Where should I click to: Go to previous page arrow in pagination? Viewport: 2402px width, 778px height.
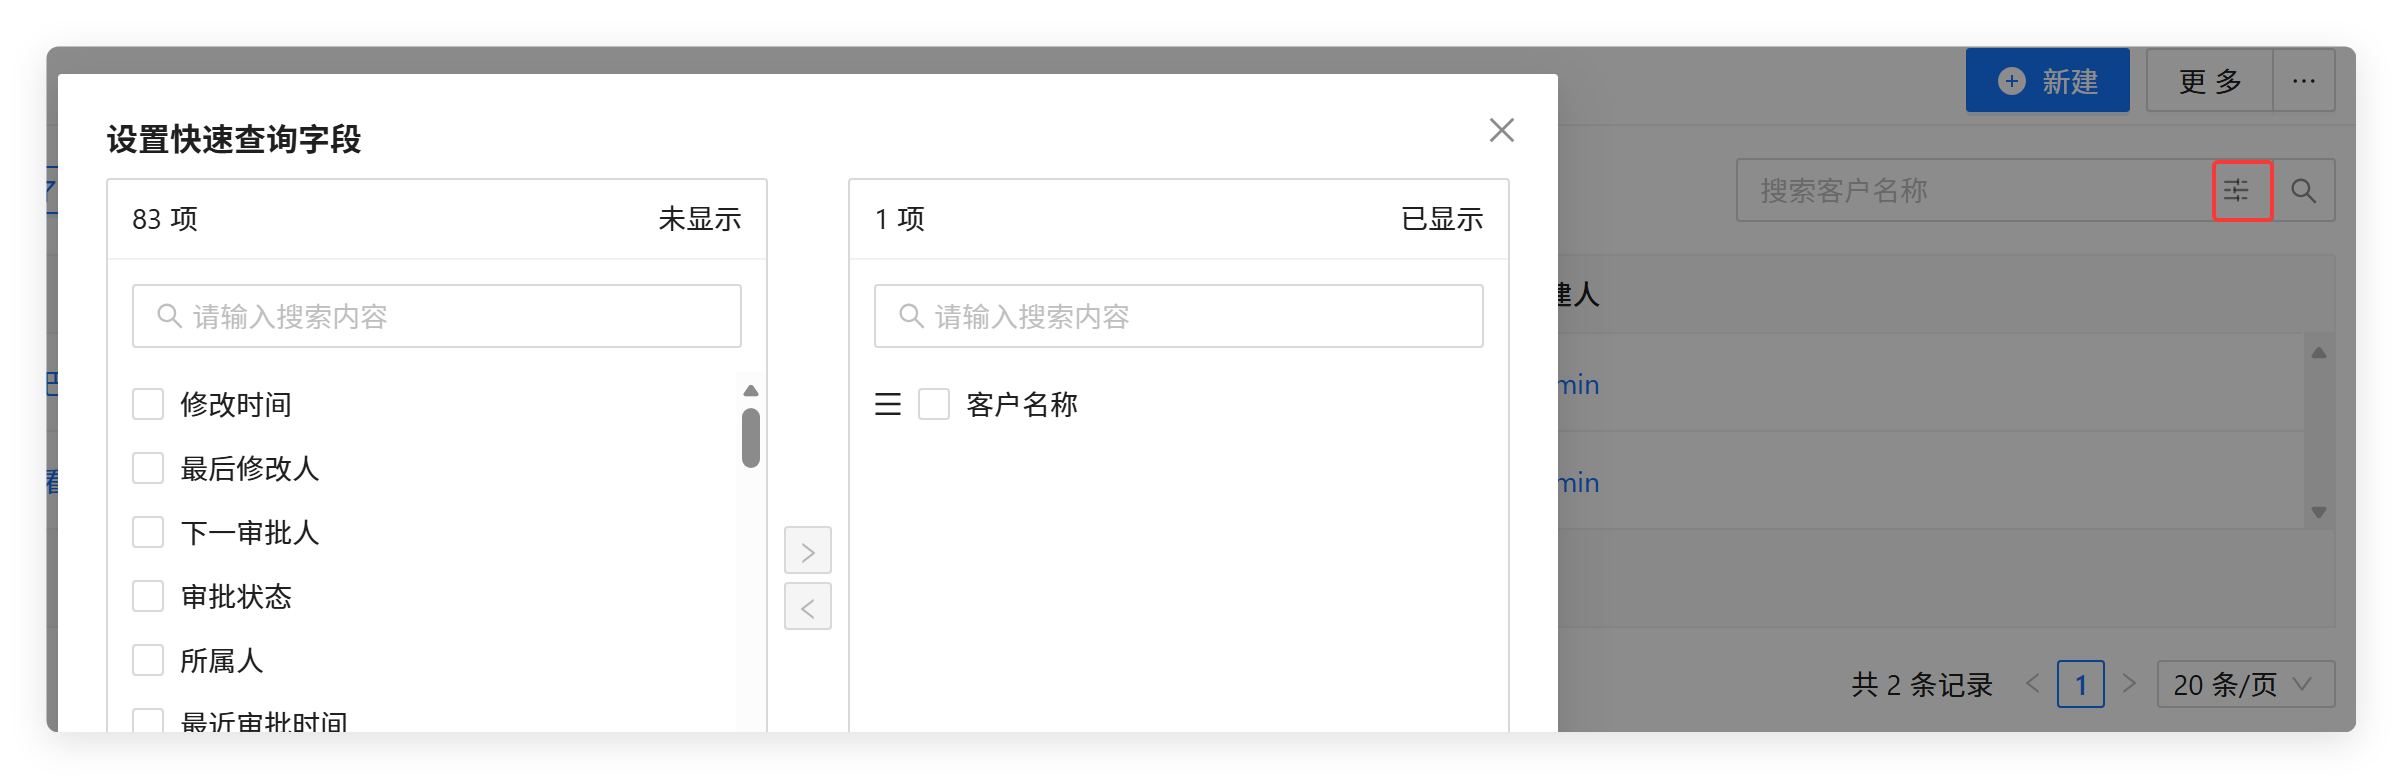(x=2032, y=684)
